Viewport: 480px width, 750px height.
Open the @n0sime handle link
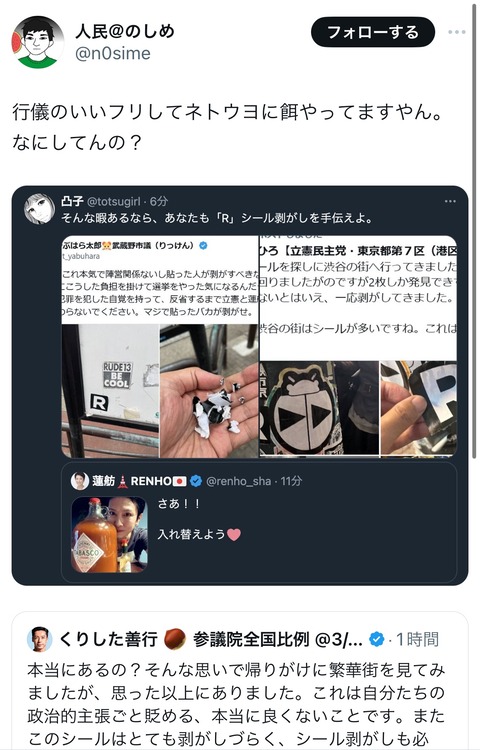[x=113, y=53]
